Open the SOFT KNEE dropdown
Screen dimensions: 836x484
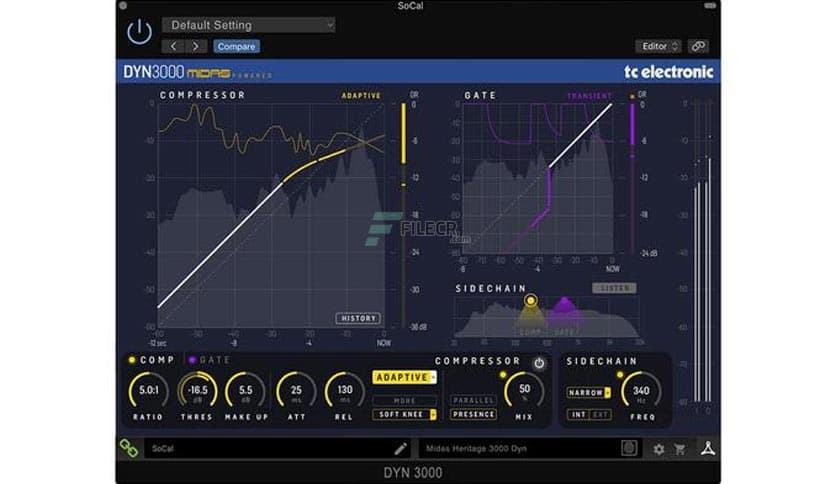(404, 414)
